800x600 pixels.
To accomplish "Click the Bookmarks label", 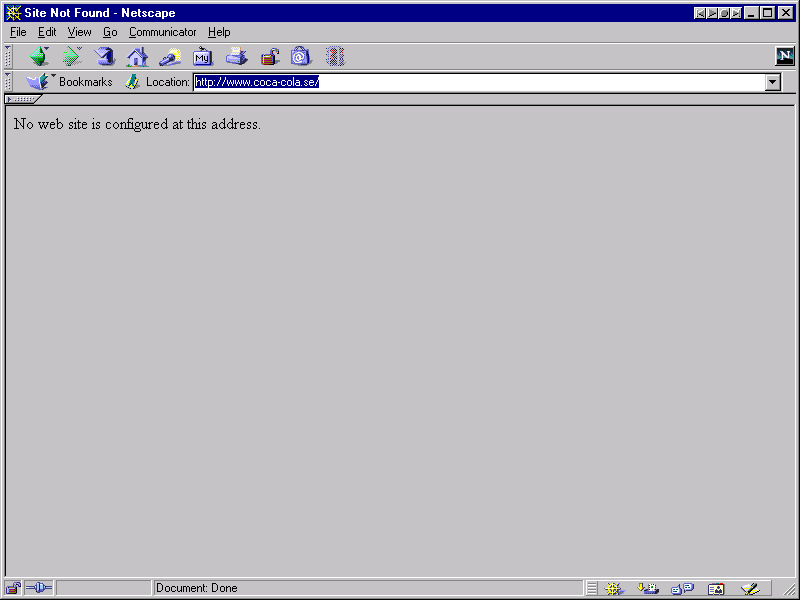I will (x=86, y=82).
